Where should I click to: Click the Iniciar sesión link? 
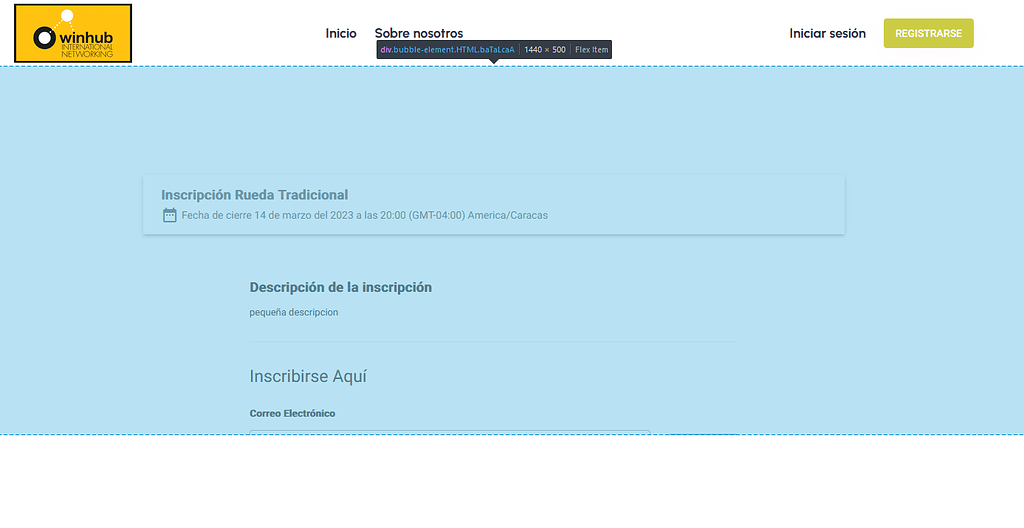coord(827,33)
